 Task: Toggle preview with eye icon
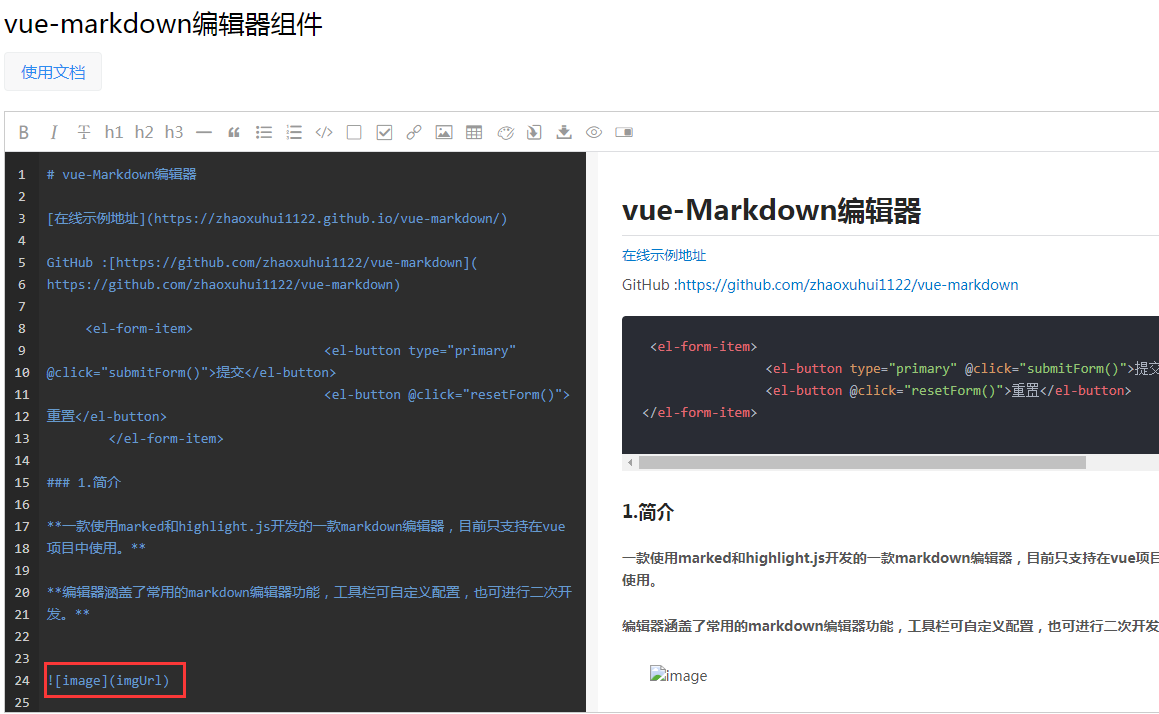click(x=594, y=132)
